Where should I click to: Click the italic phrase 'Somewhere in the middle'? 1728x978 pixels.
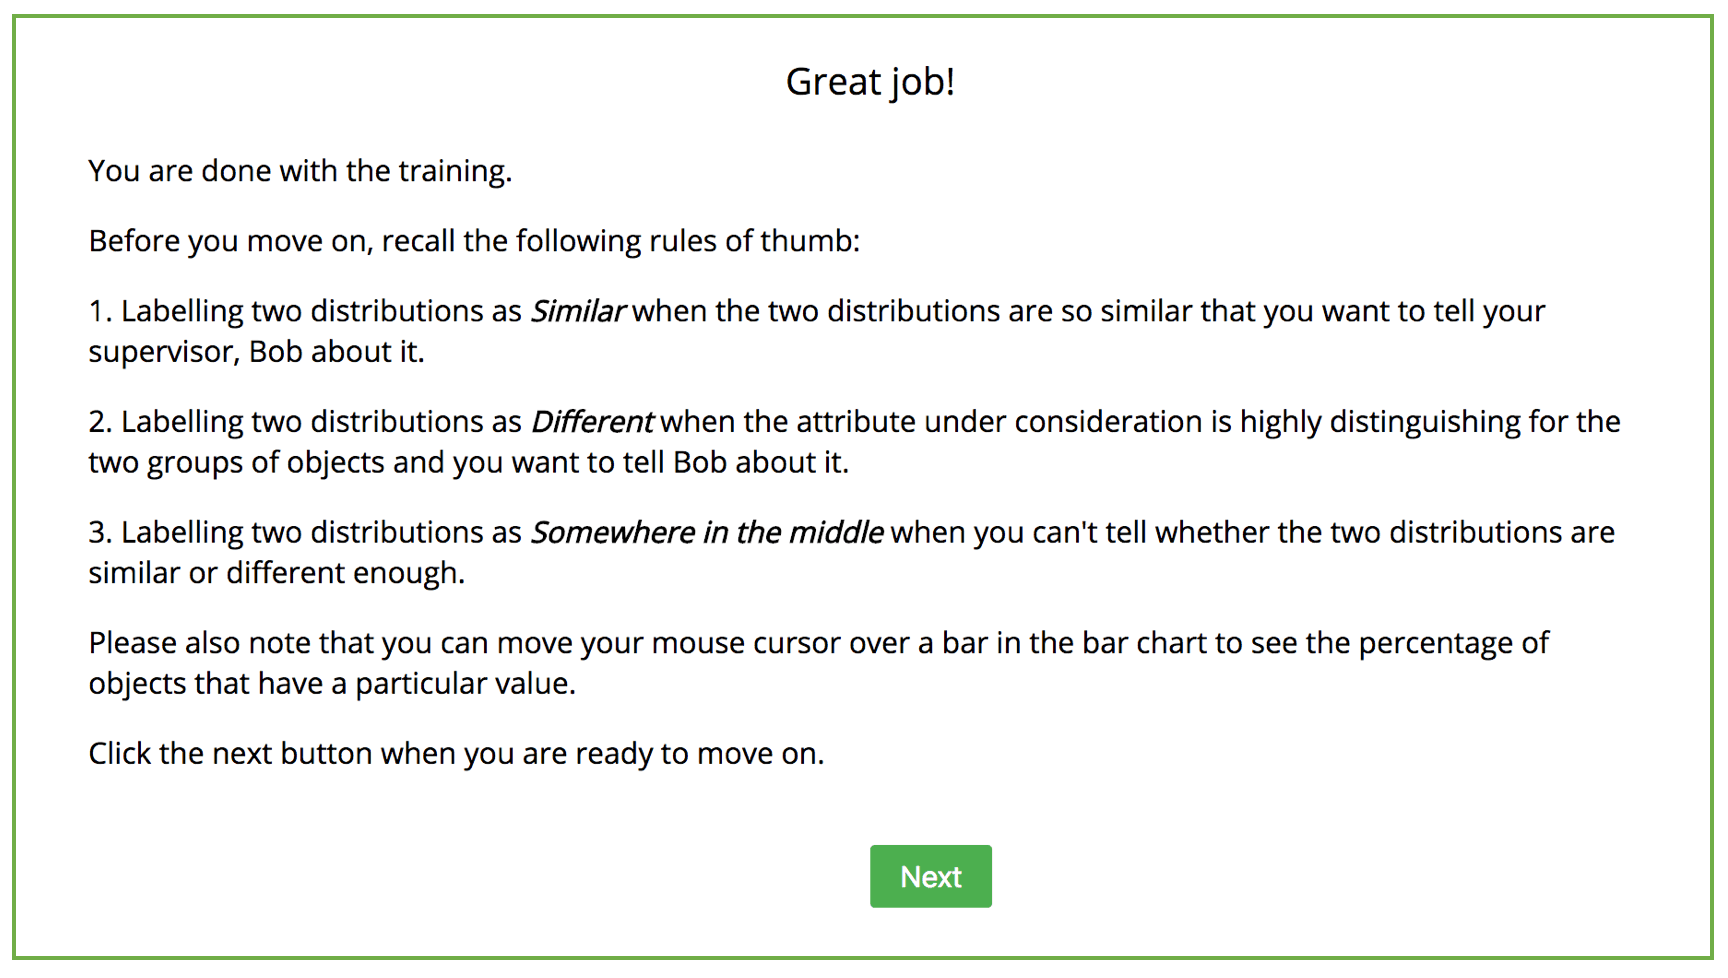(x=707, y=532)
